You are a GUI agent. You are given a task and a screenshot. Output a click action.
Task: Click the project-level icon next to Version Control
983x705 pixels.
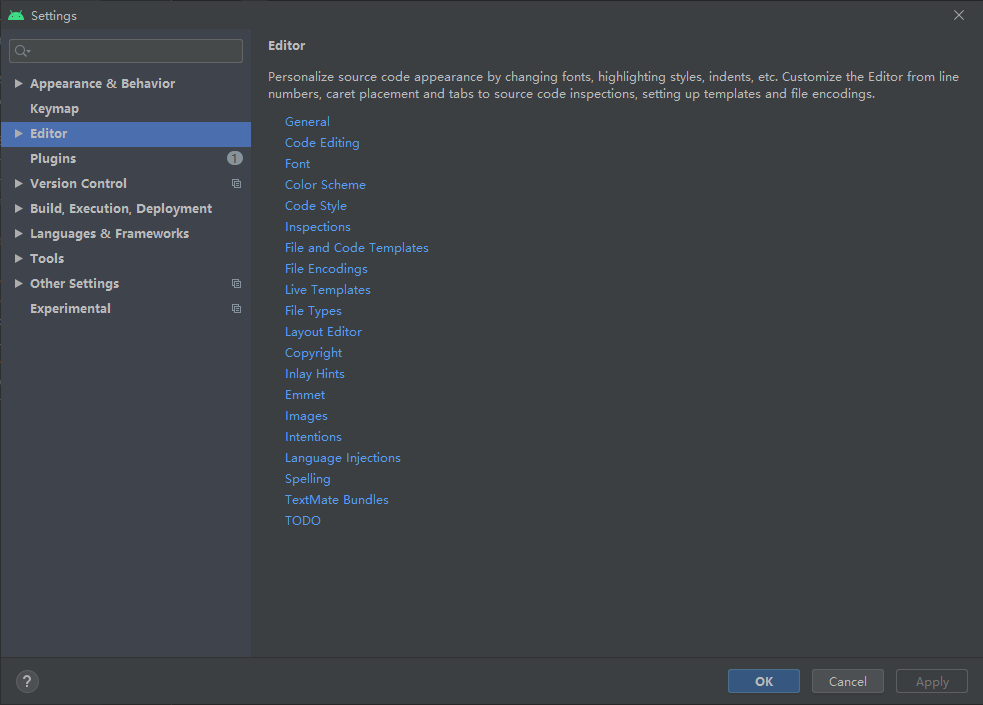coord(236,184)
